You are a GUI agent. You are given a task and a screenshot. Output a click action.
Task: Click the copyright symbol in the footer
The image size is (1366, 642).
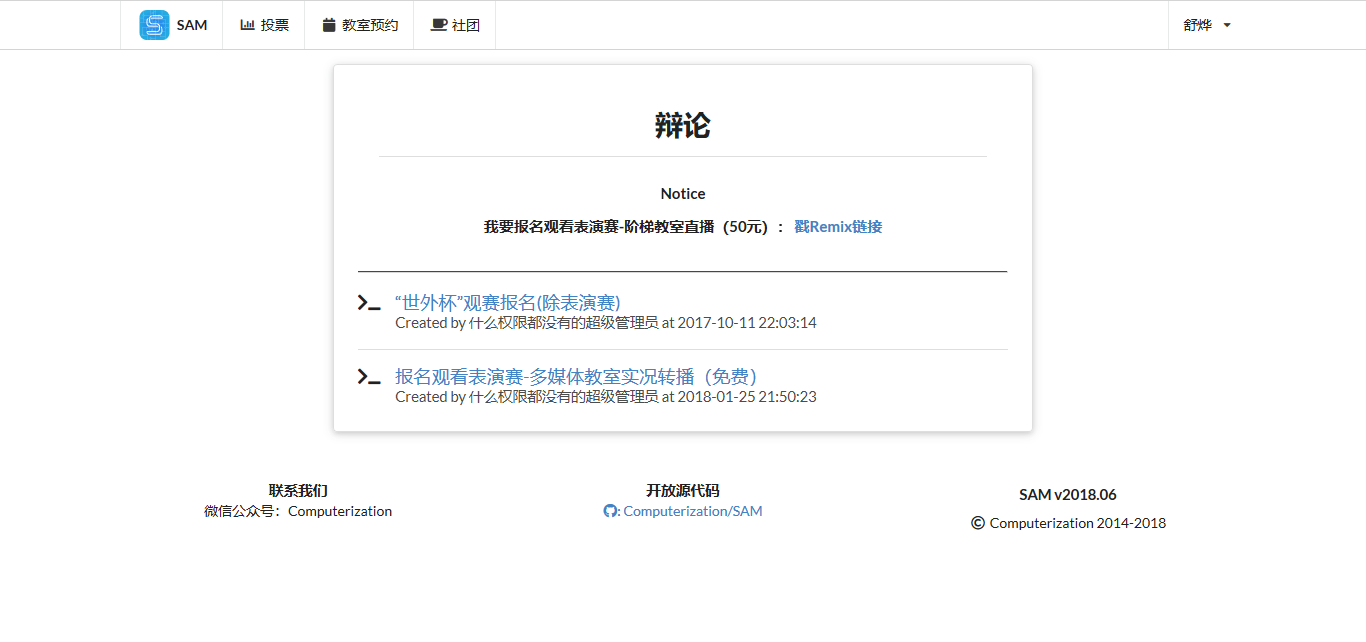tap(978, 523)
